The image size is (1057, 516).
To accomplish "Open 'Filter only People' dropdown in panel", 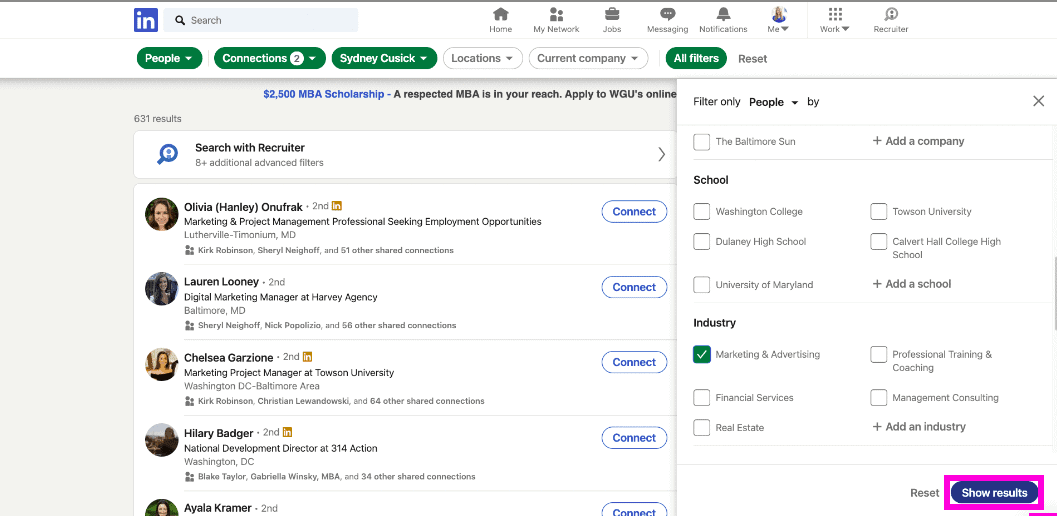I will pos(773,102).
